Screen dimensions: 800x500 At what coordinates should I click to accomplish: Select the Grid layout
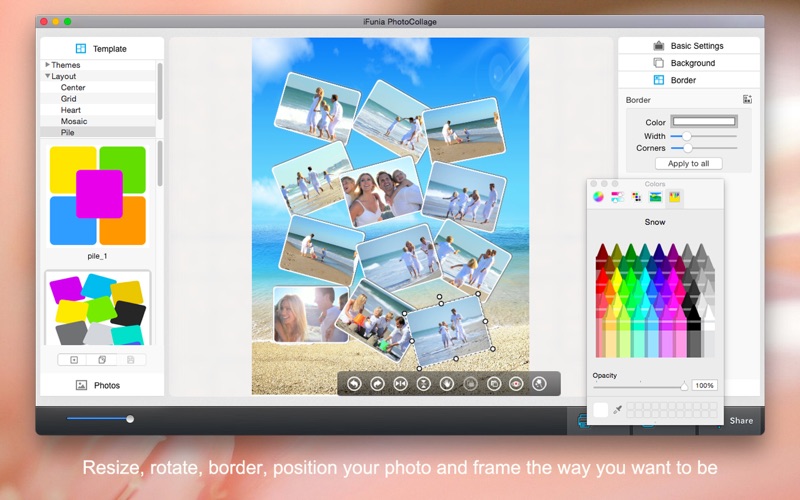(68, 98)
